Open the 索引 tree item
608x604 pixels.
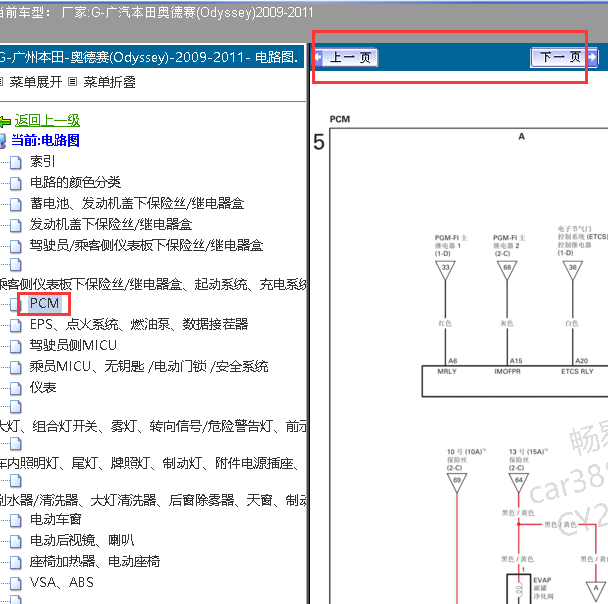(43, 161)
